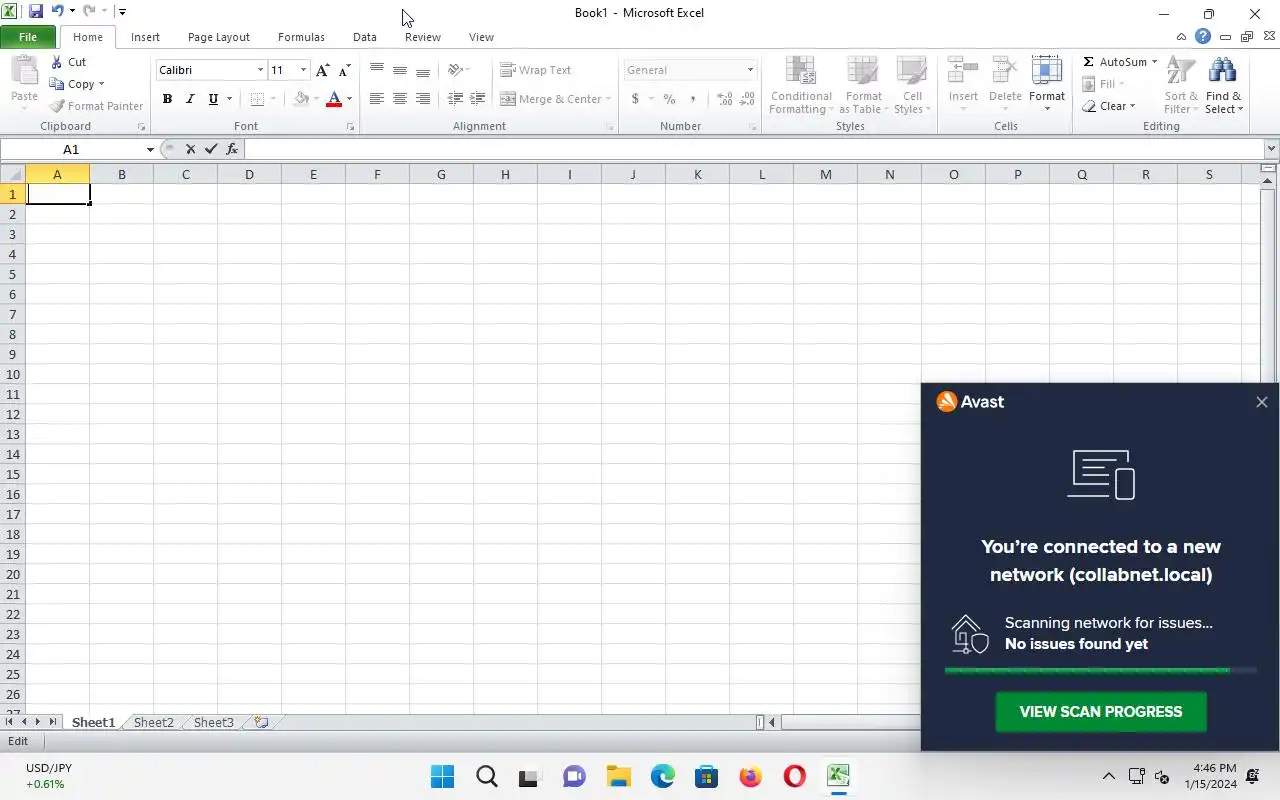Apply Accounting number format dollar icon
The image size is (1280, 800).
(635, 99)
